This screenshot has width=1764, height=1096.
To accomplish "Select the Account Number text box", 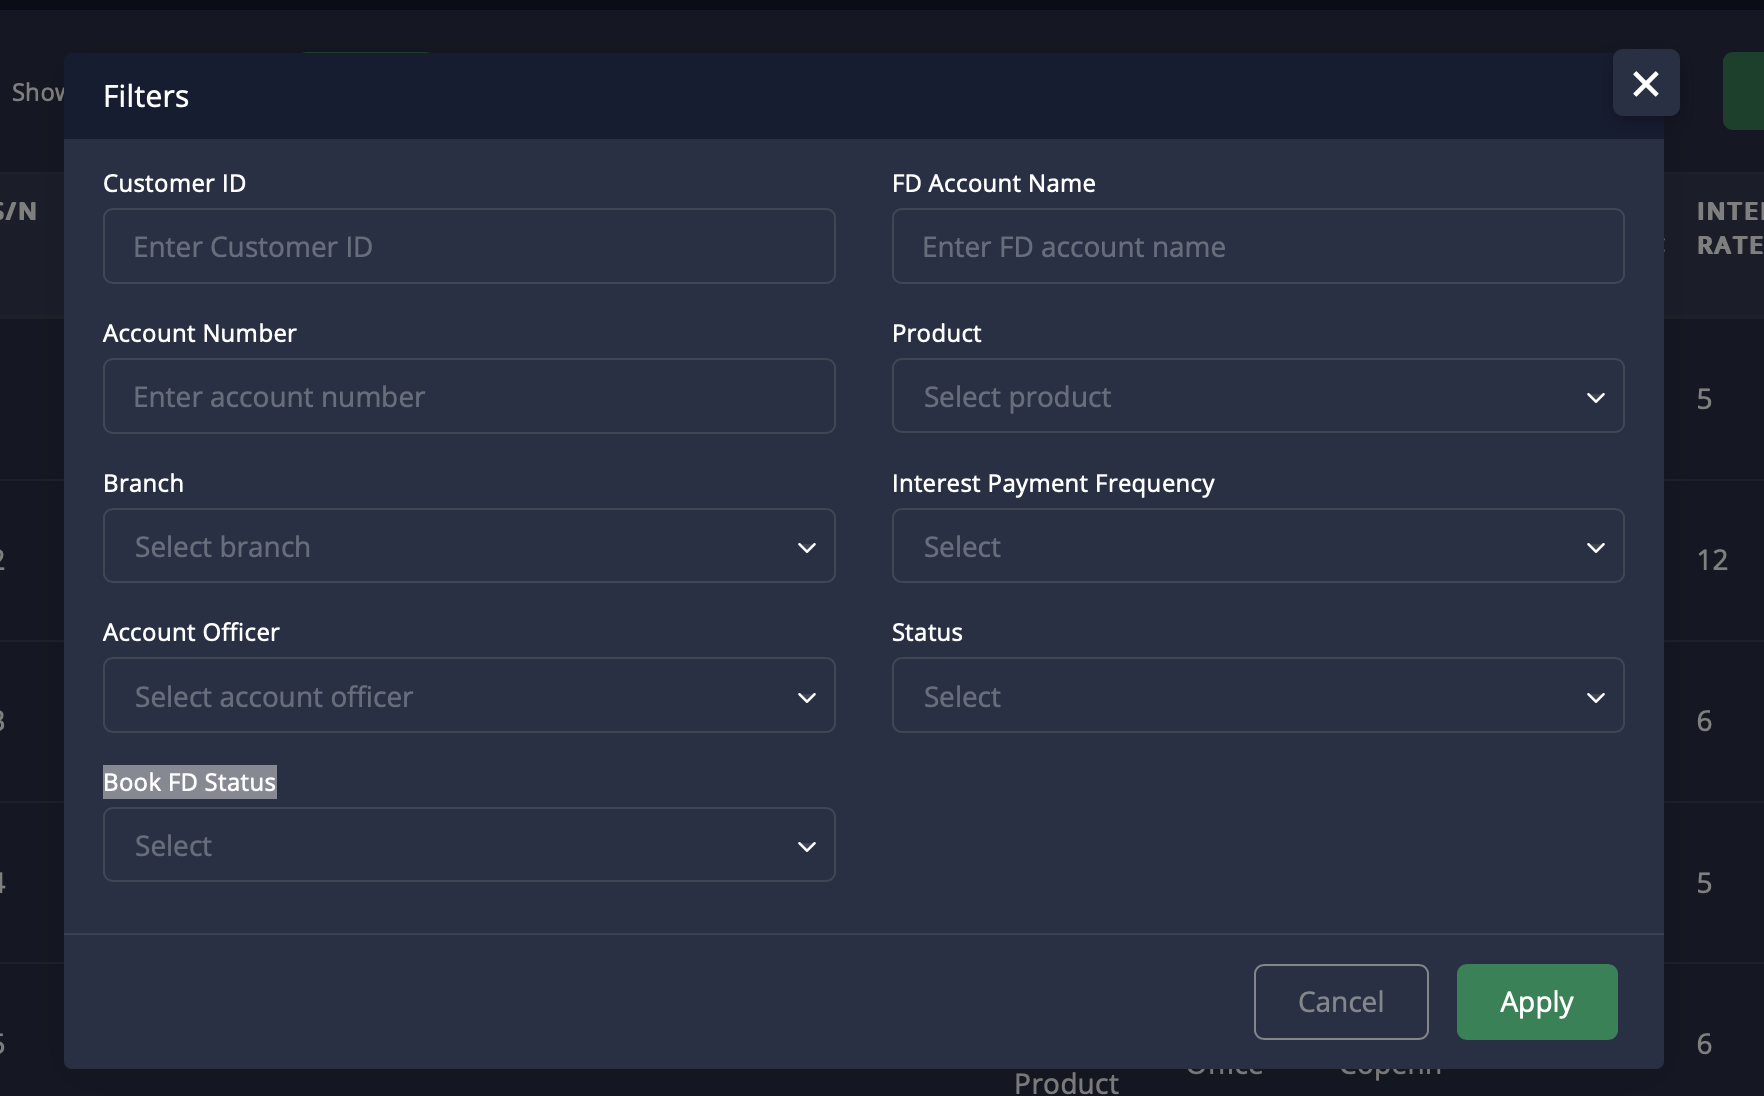I will pos(468,396).
